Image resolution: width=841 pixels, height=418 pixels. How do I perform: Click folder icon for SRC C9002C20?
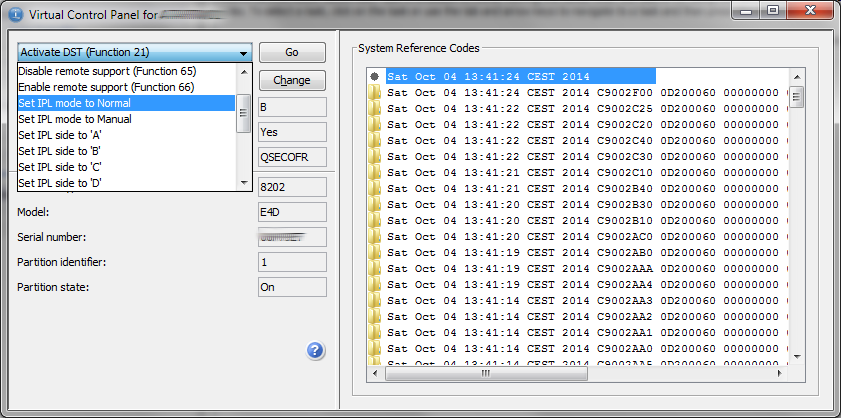click(374, 124)
